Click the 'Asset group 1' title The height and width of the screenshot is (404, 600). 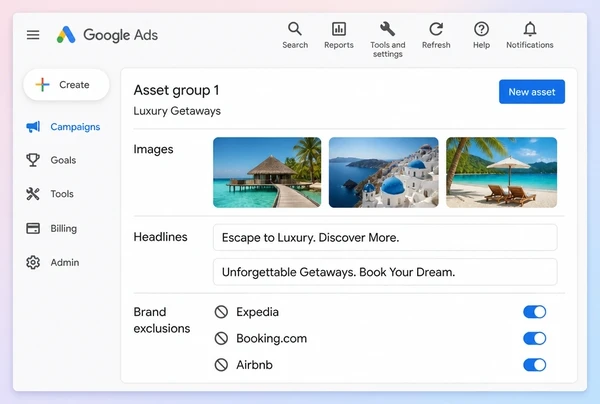click(176, 90)
